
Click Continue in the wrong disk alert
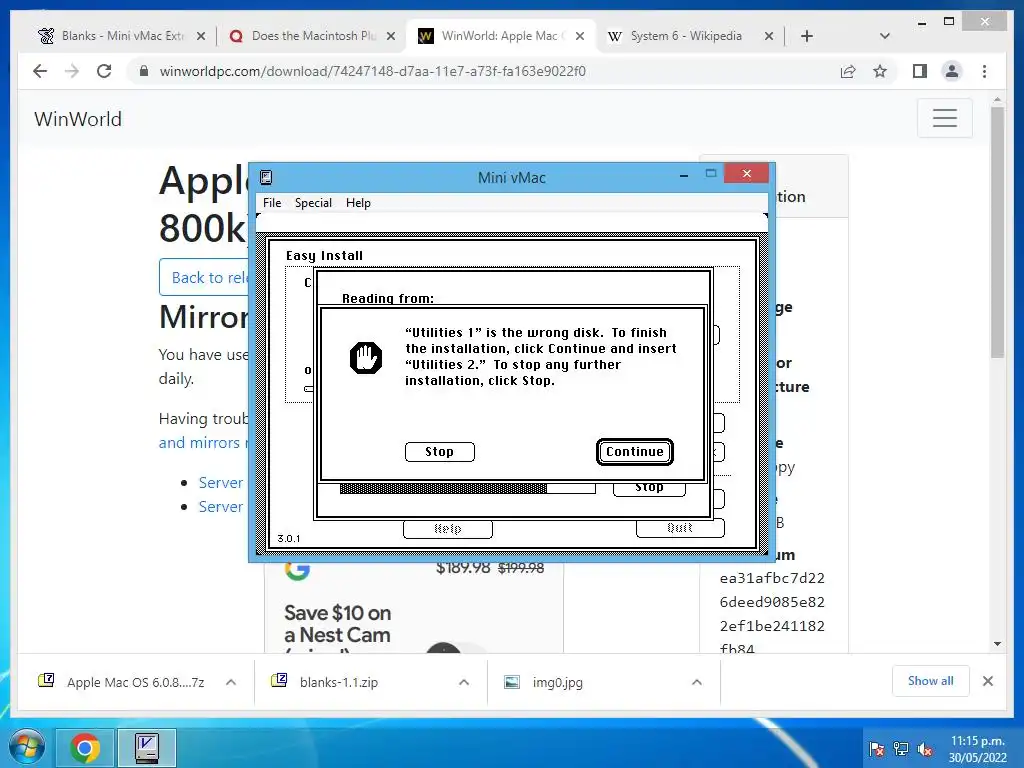[x=634, y=452]
